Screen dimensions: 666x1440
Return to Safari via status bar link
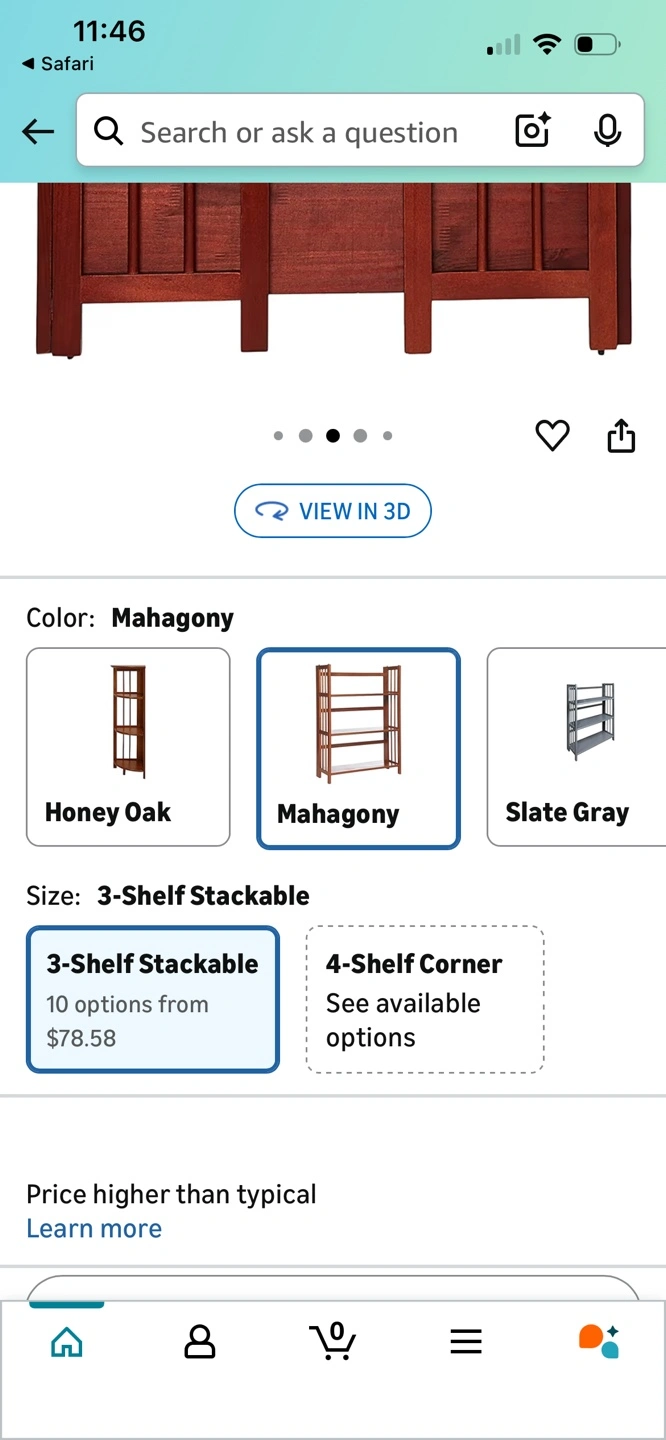click(x=58, y=64)
